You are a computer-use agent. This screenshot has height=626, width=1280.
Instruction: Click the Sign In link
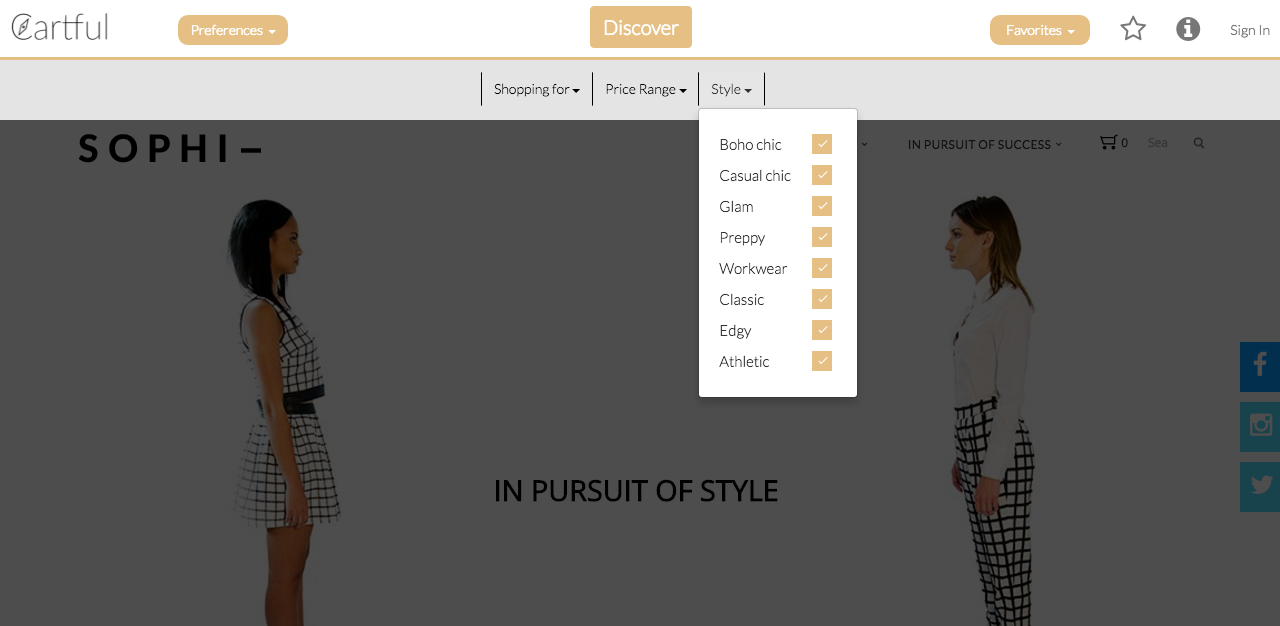(1250, 30)
